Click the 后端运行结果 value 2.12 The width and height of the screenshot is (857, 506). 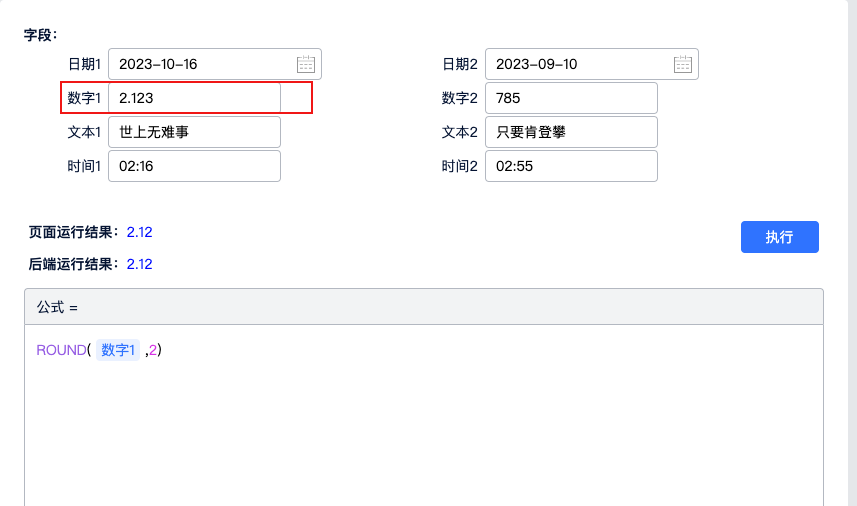[139, 264]
